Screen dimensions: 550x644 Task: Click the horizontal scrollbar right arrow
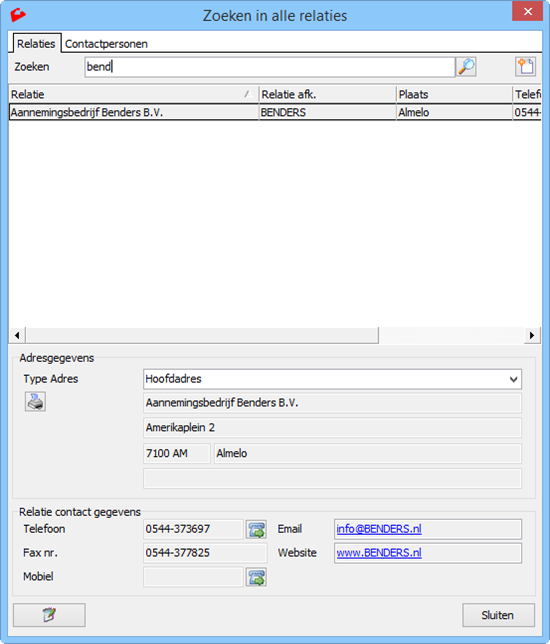[532, 335]
